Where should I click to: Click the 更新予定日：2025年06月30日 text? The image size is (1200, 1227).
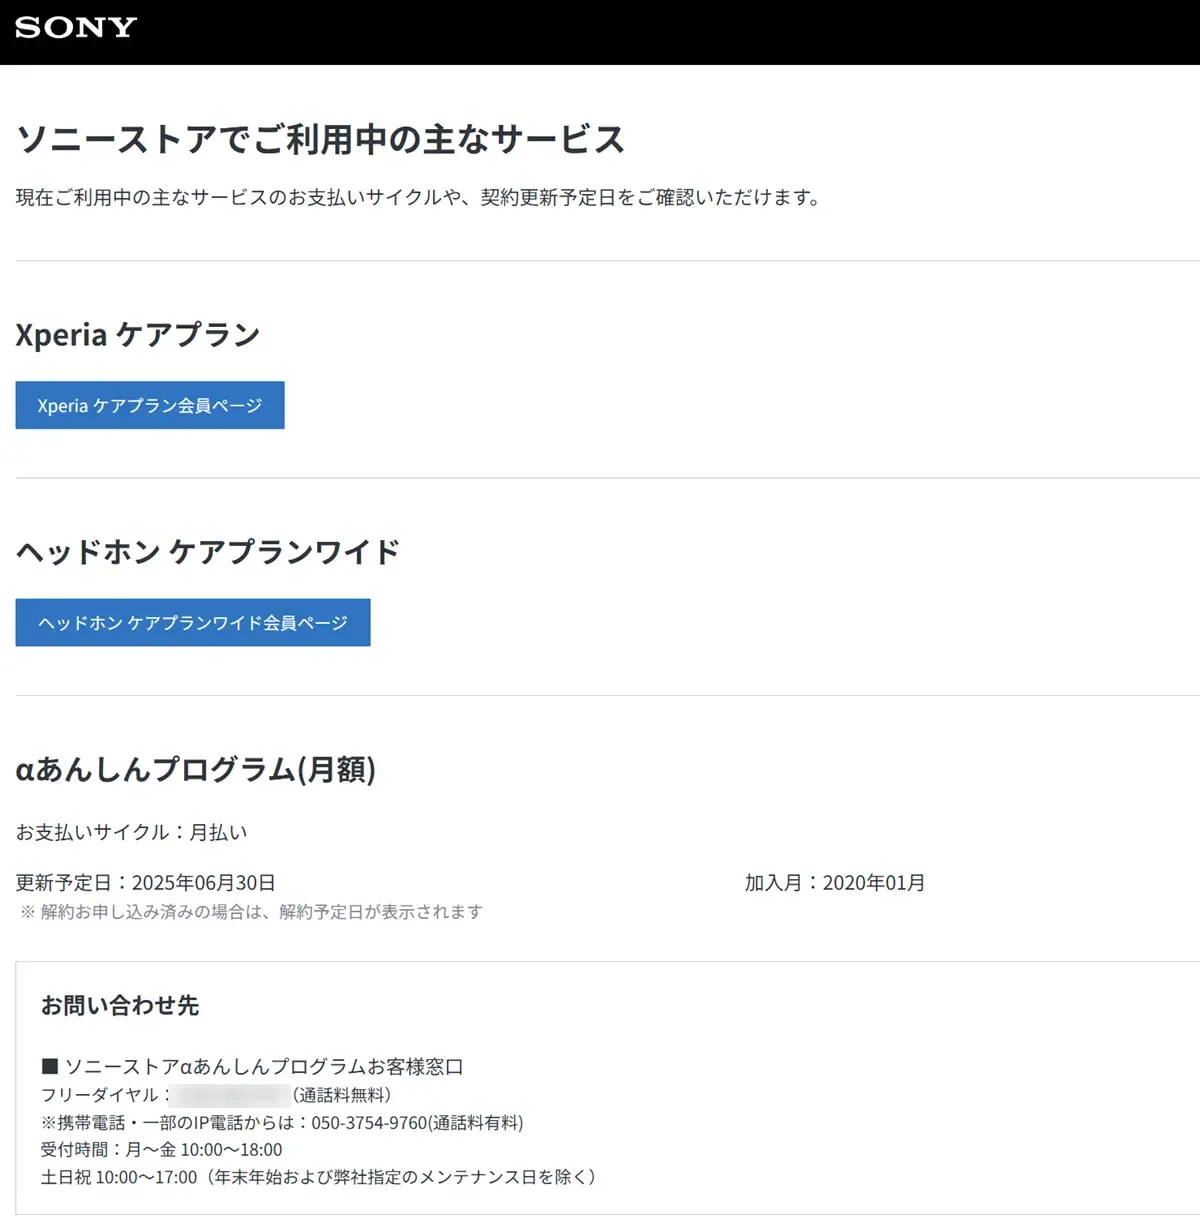coord(146,883)
